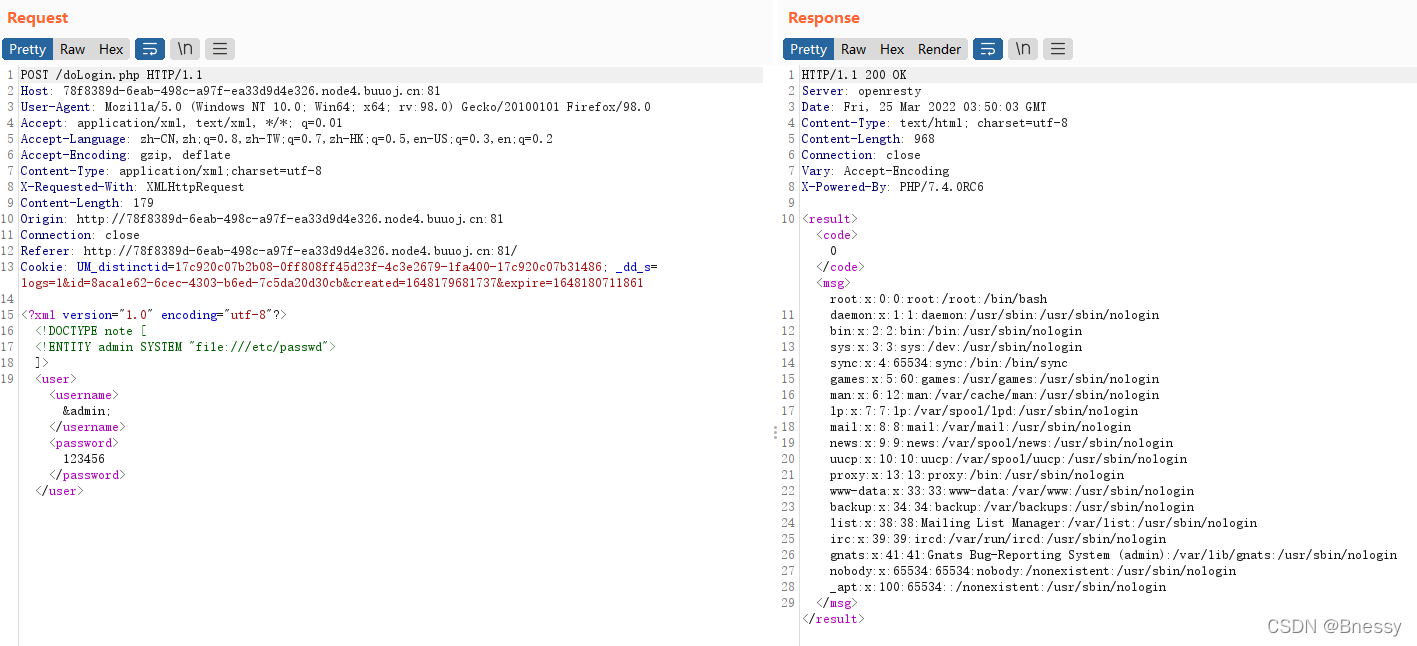Click the 'HTTP/1.1 200 OK' status line
This screenshot has width=1417, height=646.
[854, 75]
